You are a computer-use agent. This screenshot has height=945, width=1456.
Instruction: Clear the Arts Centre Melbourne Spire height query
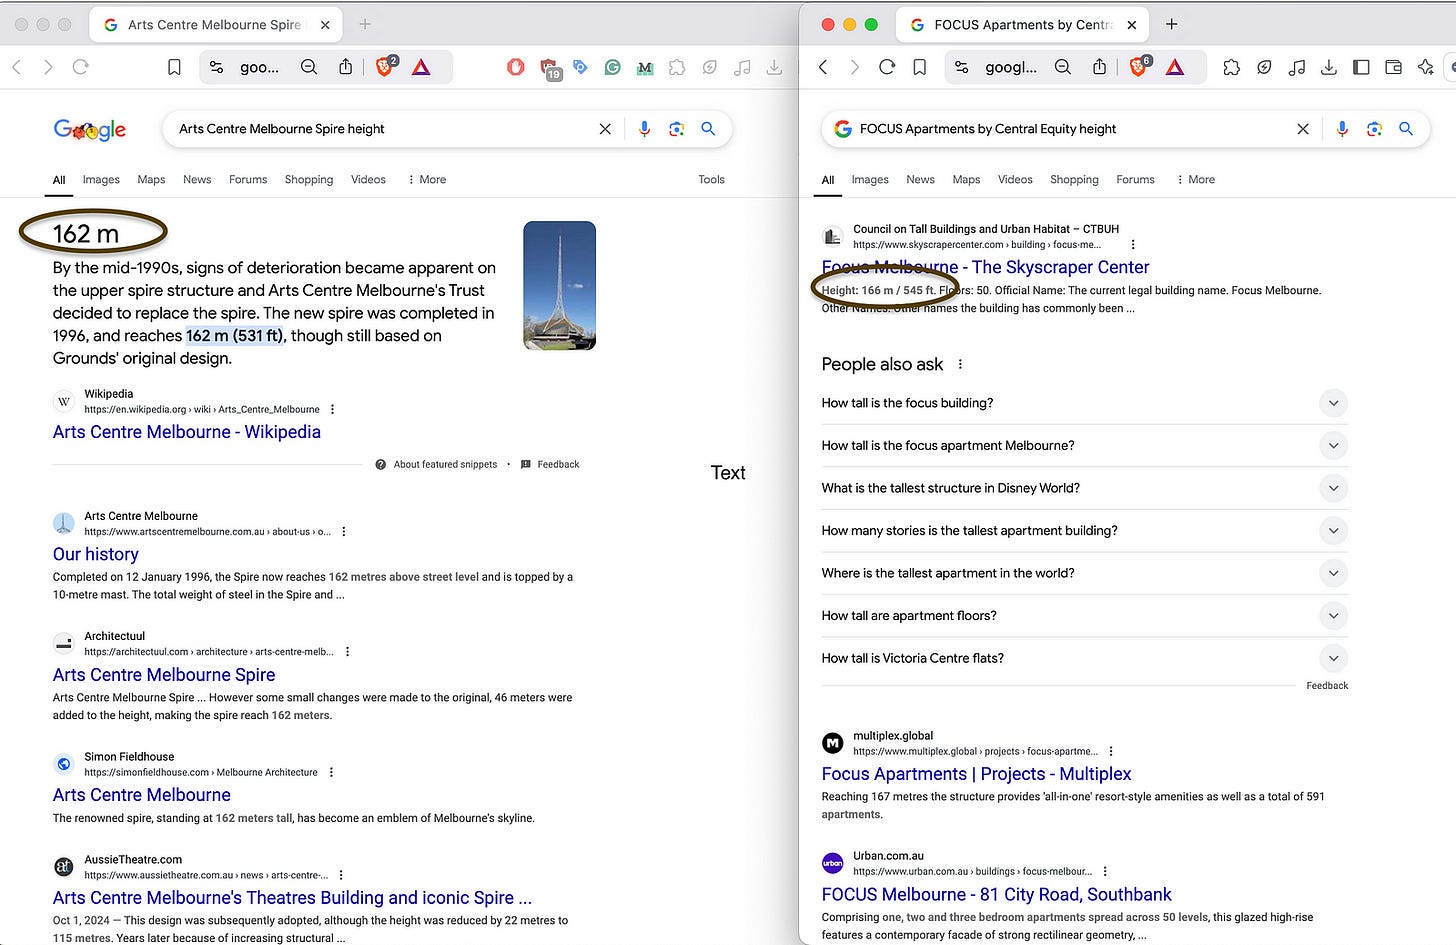click(605, 129)
